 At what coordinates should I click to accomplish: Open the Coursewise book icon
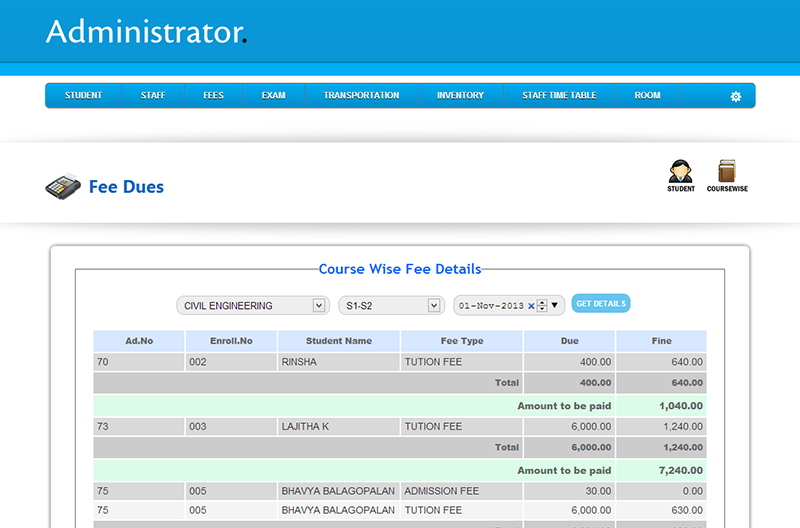click(x=727, y=172)
